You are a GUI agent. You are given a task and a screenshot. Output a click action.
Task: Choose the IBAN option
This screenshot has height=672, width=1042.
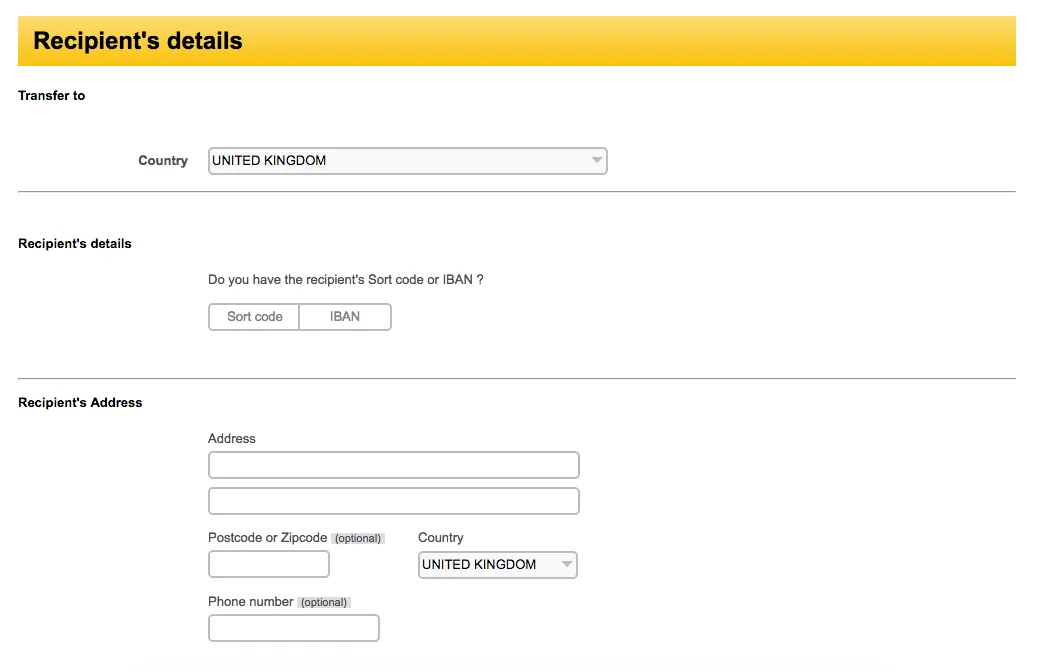click(345, 317)
